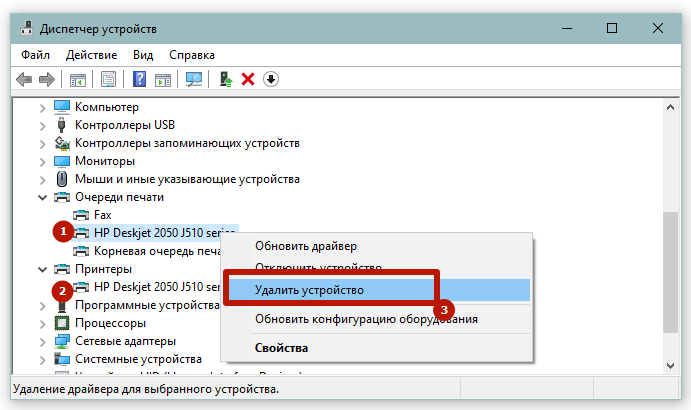
Task: Select HP Deskjet 2050 under Принтеры
Action: pos(156,287)
